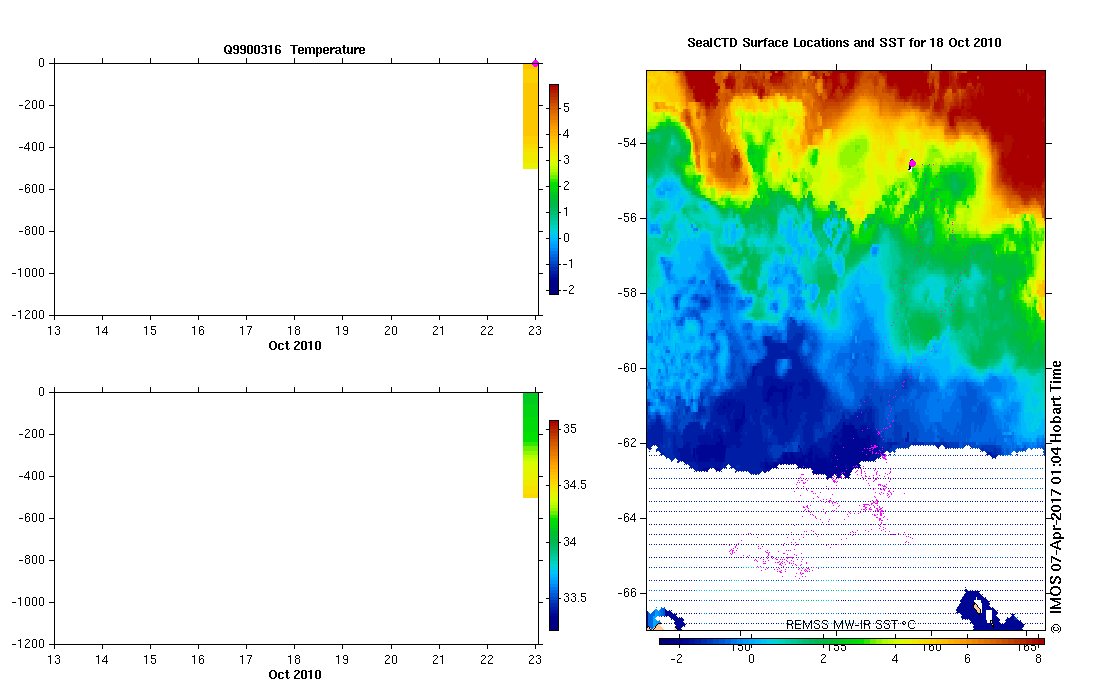Click the magenta triangle atop the temperature plot
Viewport: 1099px width, 700px height.
pyautogui.click(x=535, y=63)
